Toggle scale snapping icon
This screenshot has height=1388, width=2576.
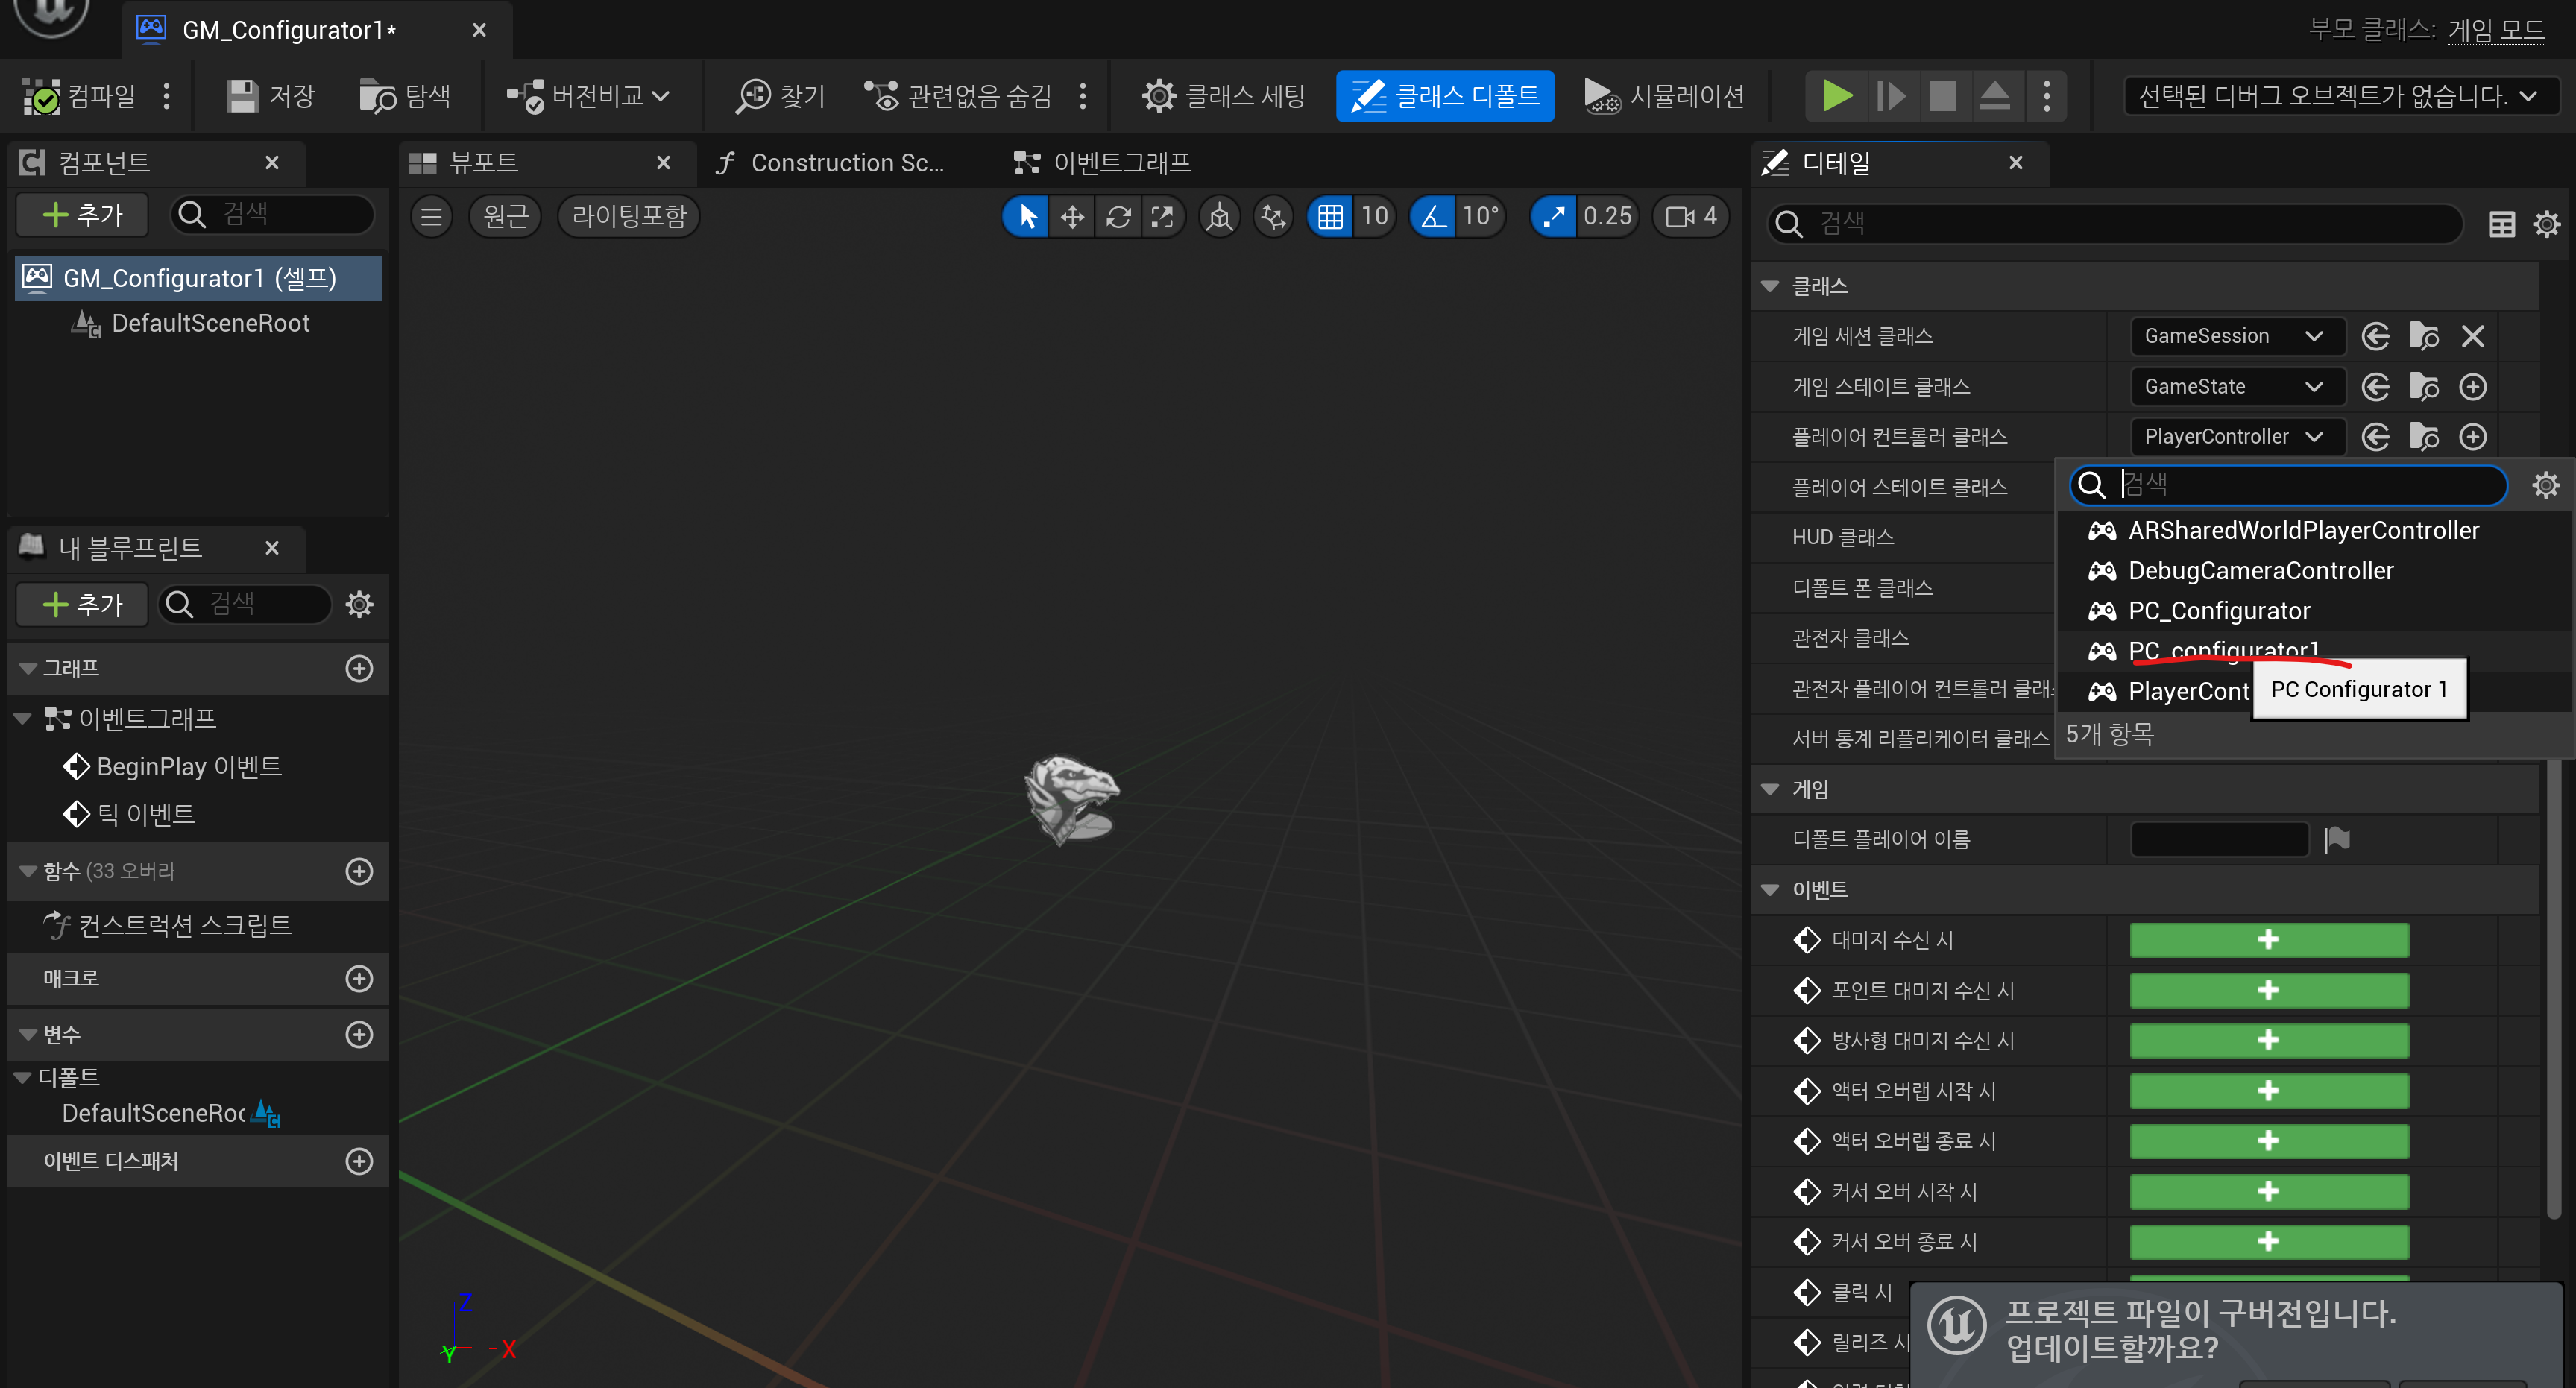click(x=1553, y=216)
